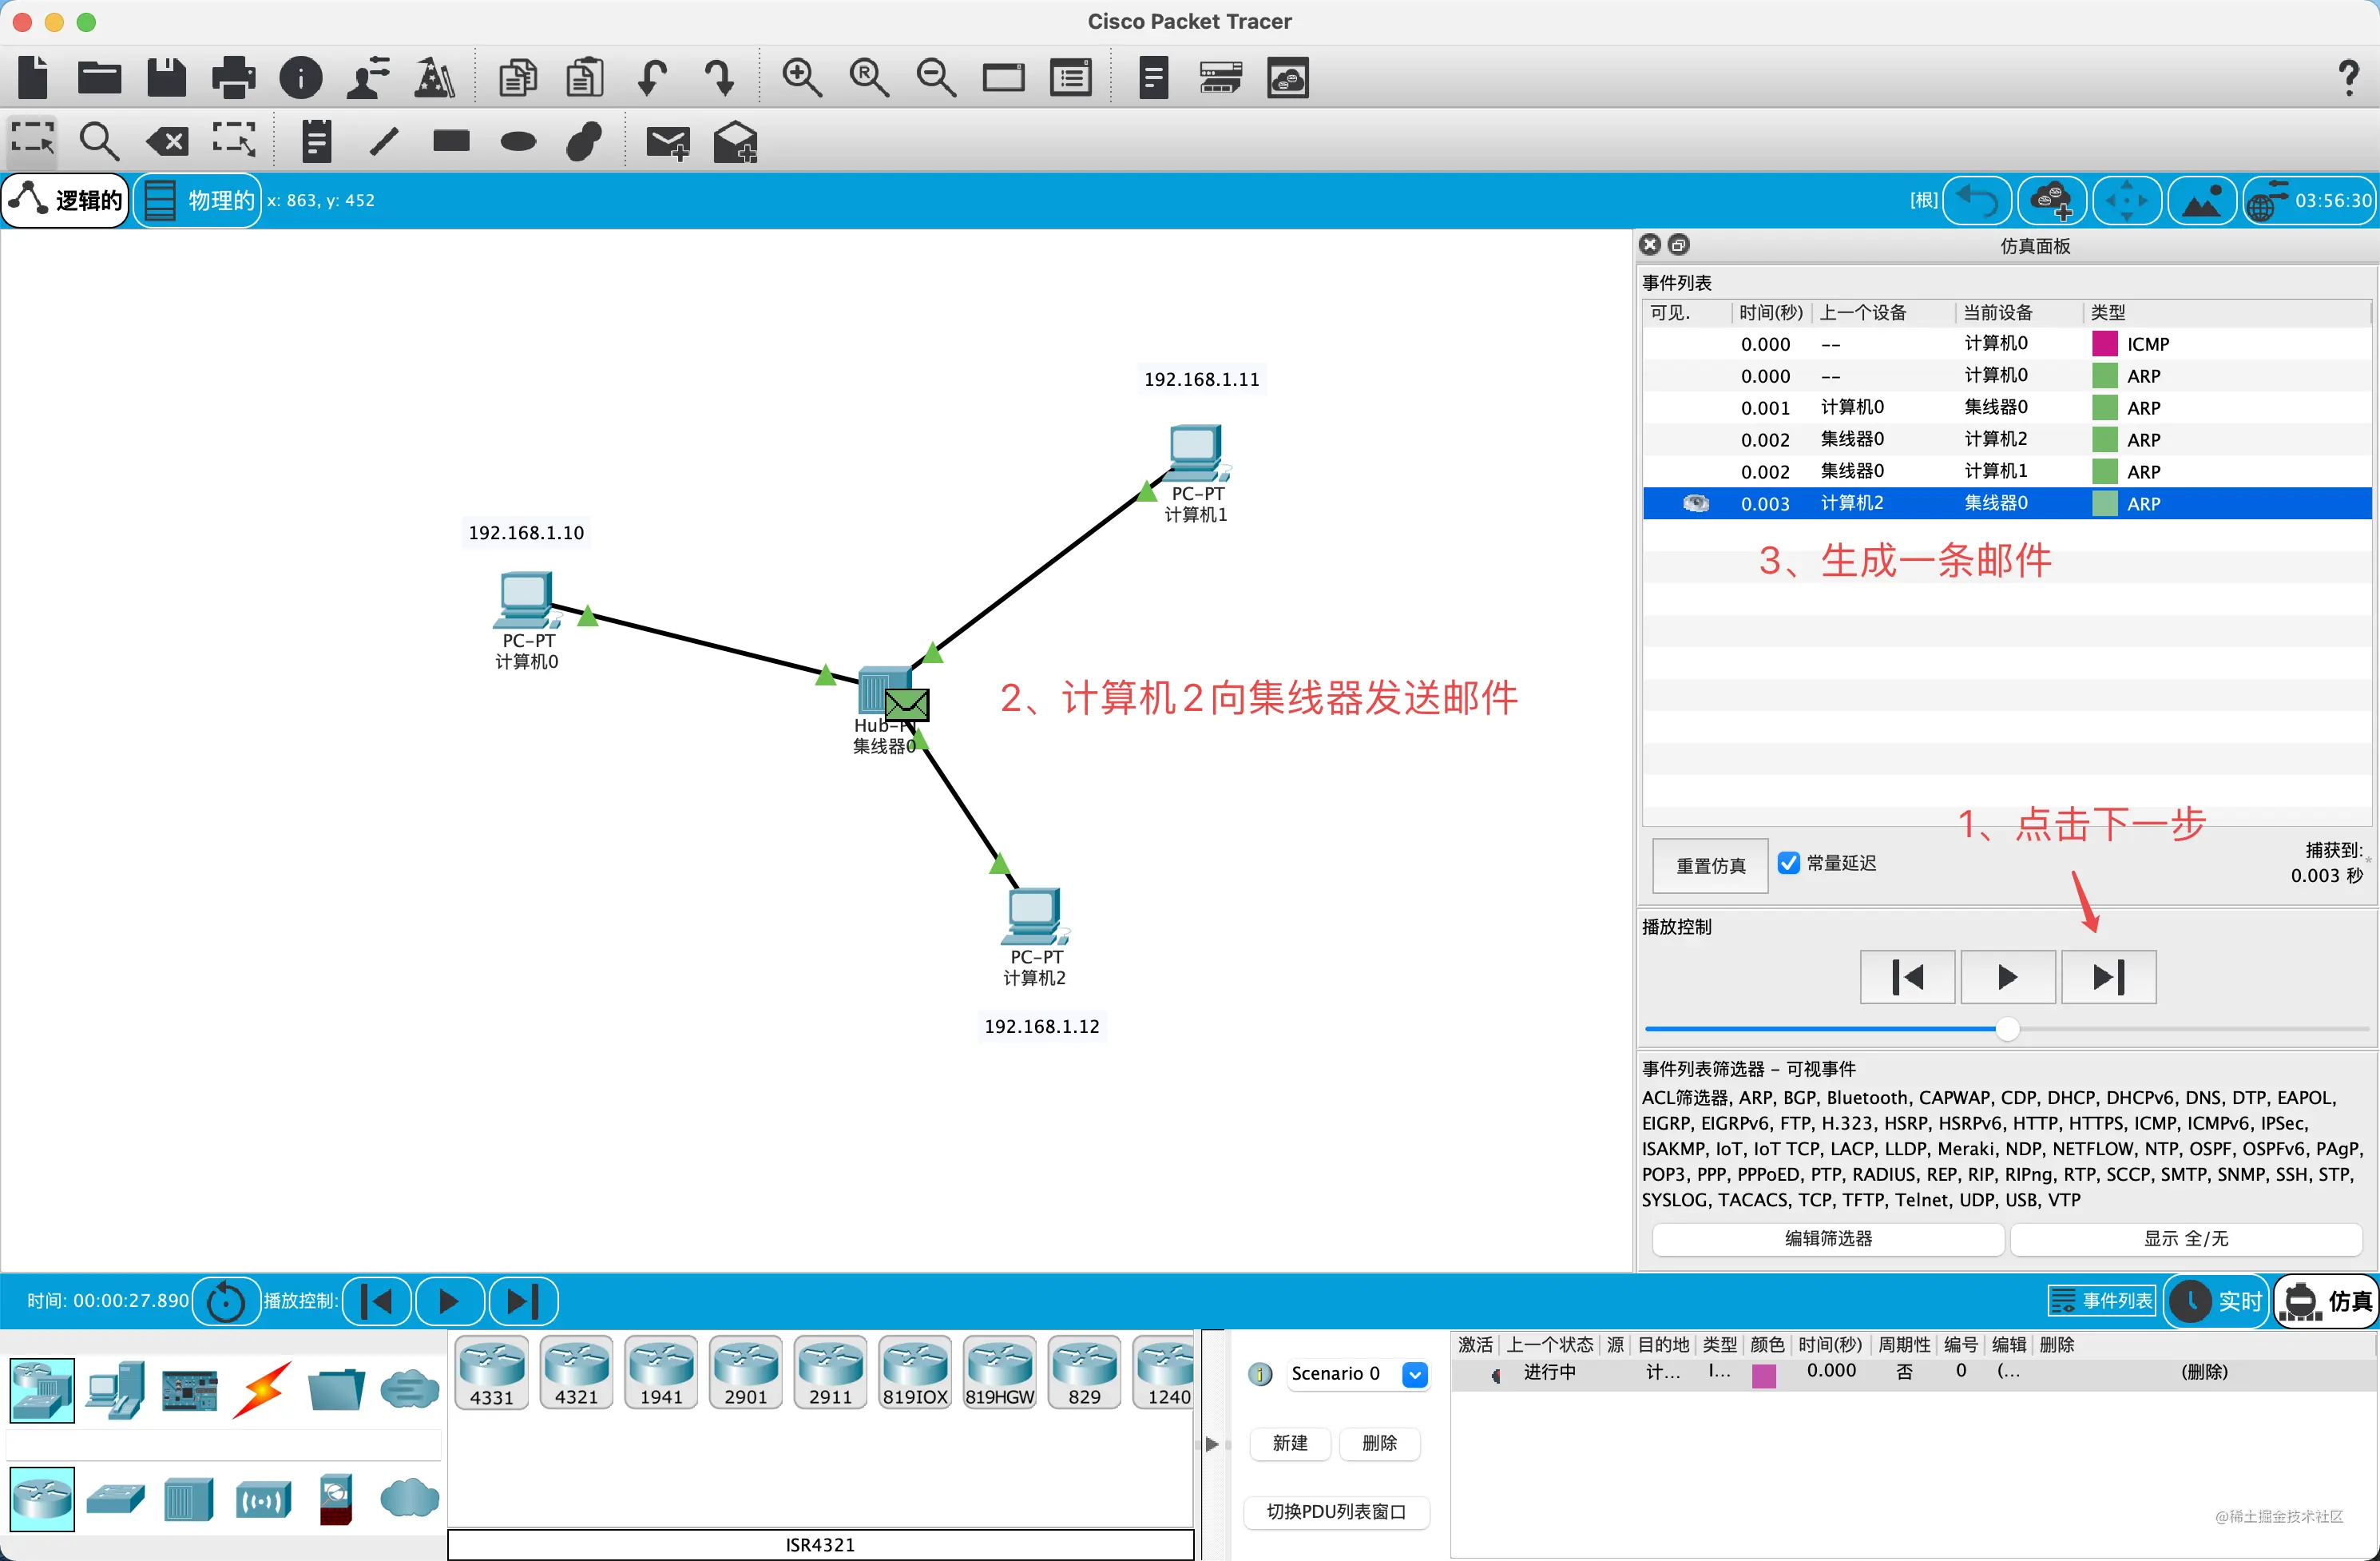2380x1561 pixels.
Task: Click the 显示 全/无 button
Action: coord(2186,1238)
